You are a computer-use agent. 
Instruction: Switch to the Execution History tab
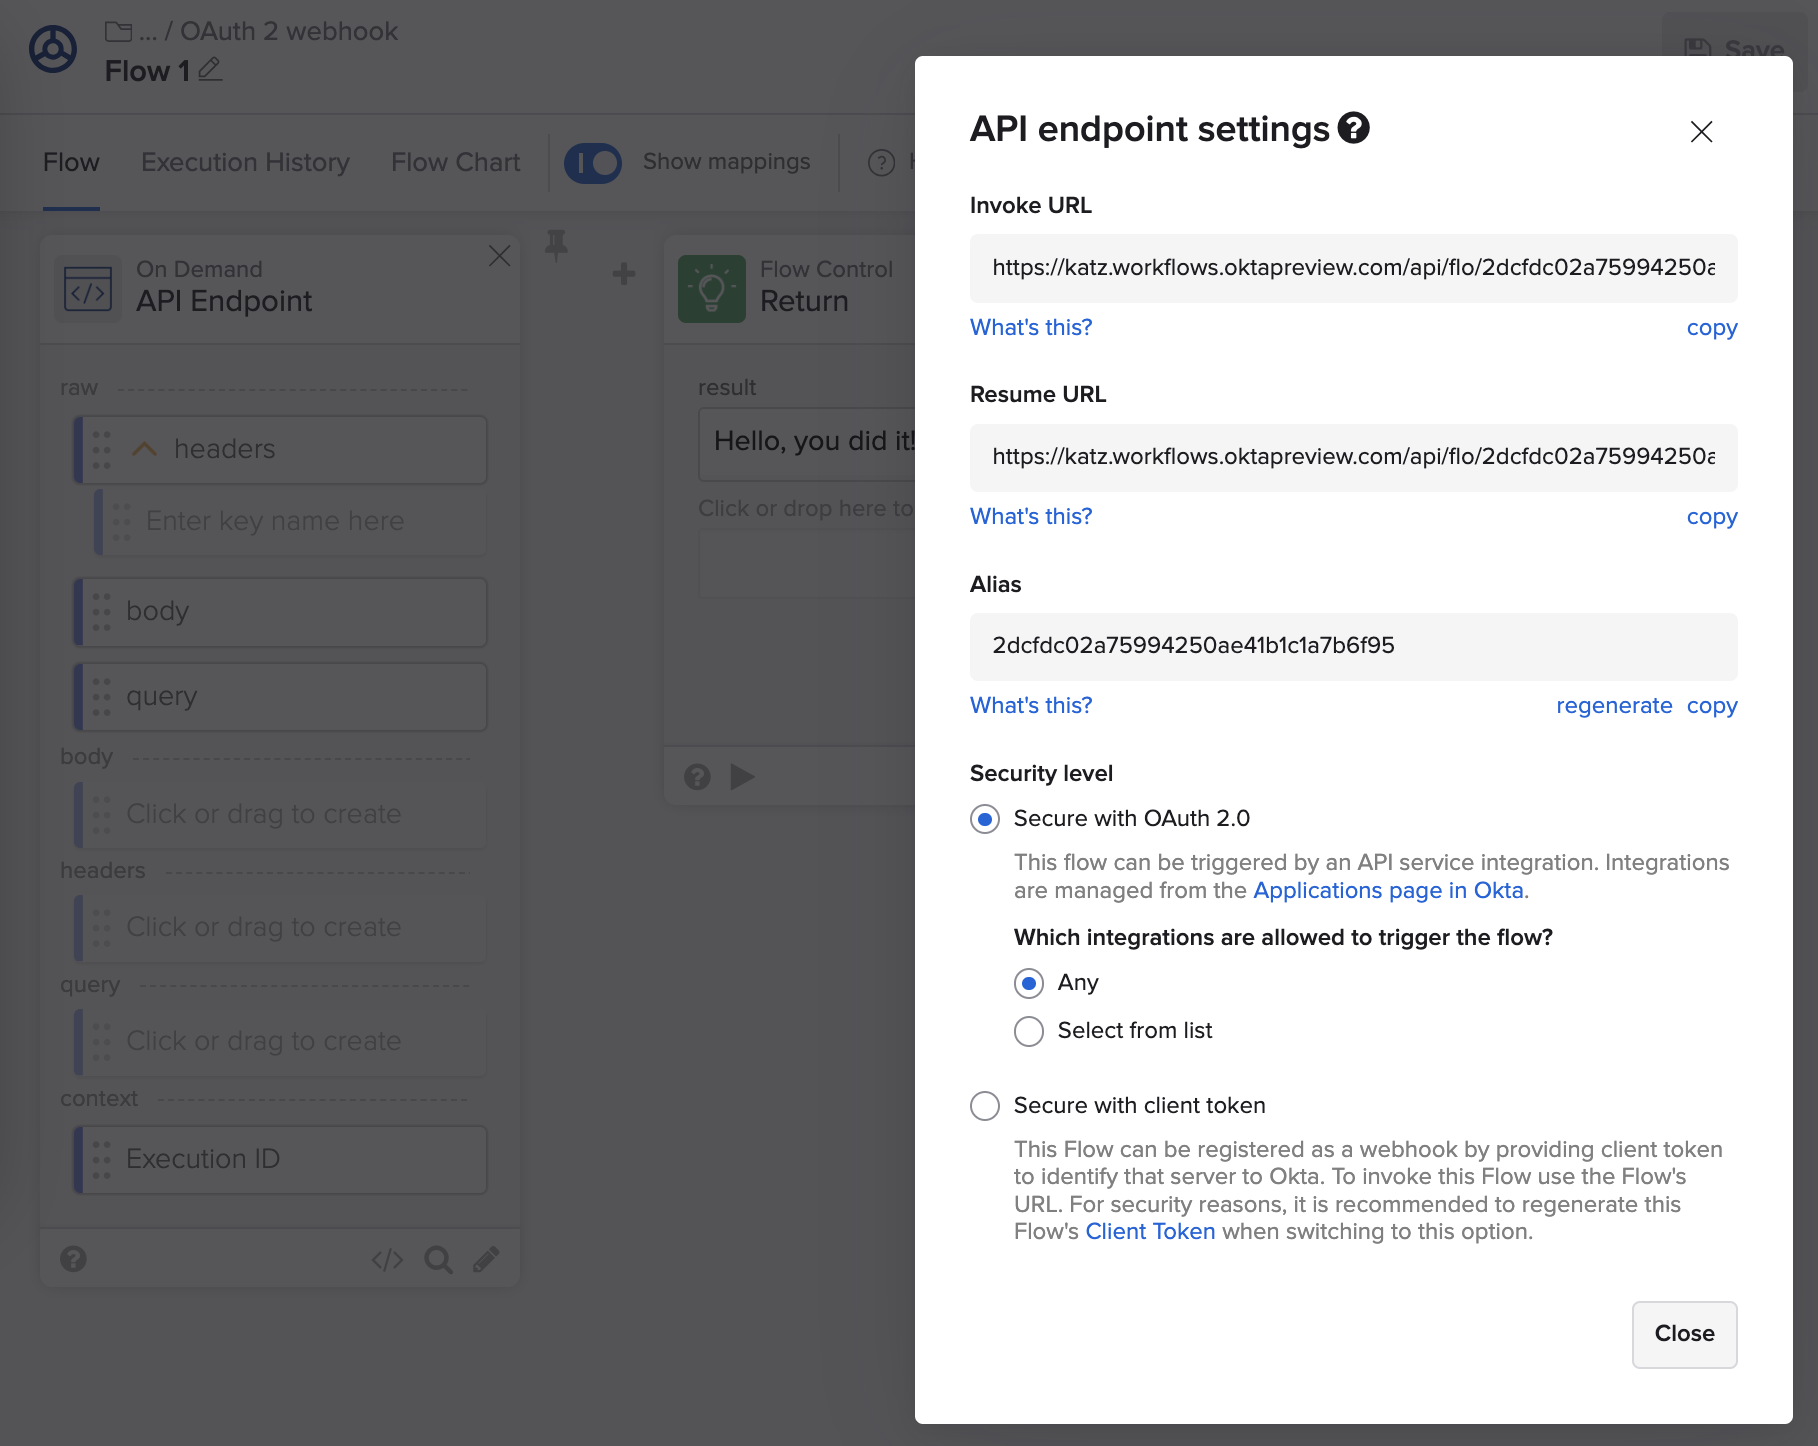coord(245,162)
